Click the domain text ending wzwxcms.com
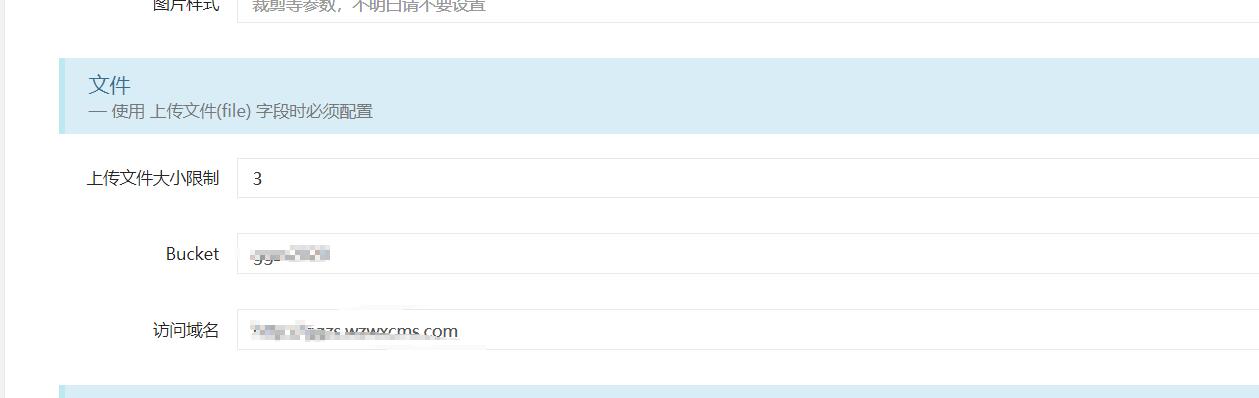This screenshot has width=1259, height=398. [x=356, y=331]
